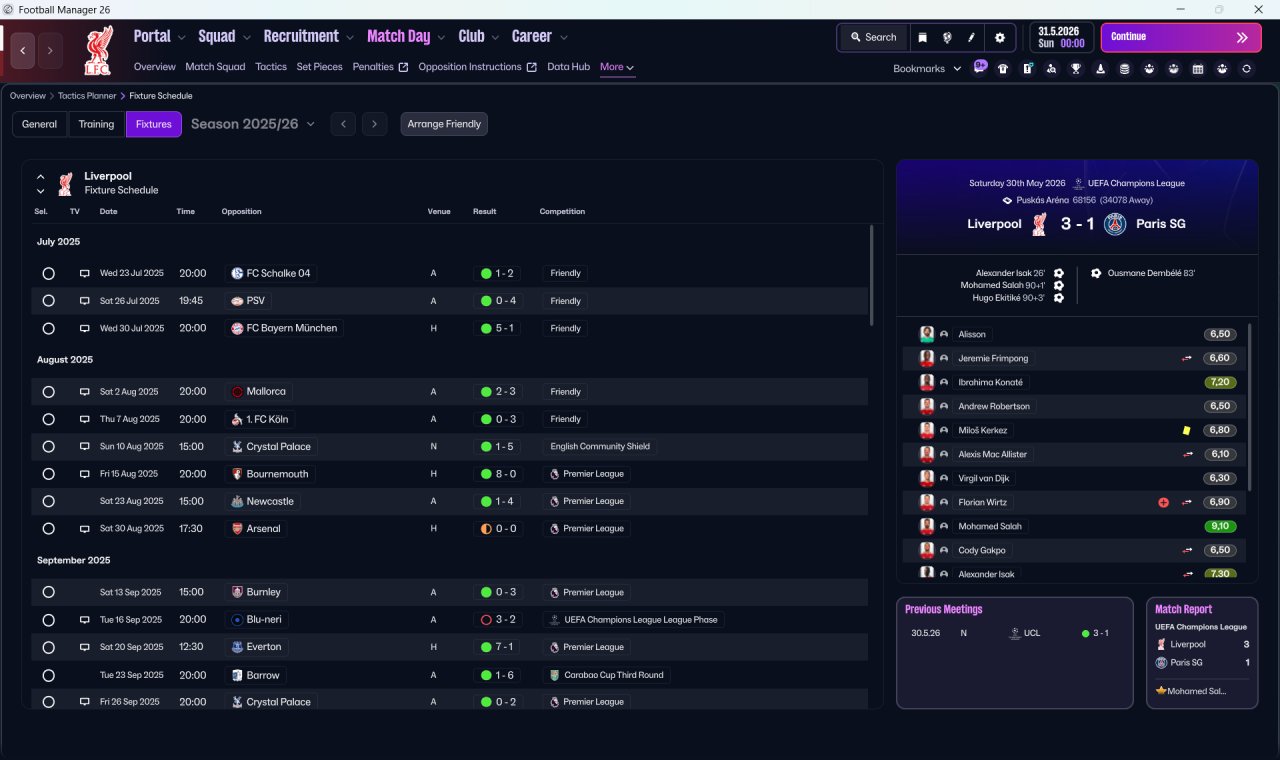Viewport: 1280px width, 760px height.
Task: Select the Everton fixture radio button
Action: point(48,647)
